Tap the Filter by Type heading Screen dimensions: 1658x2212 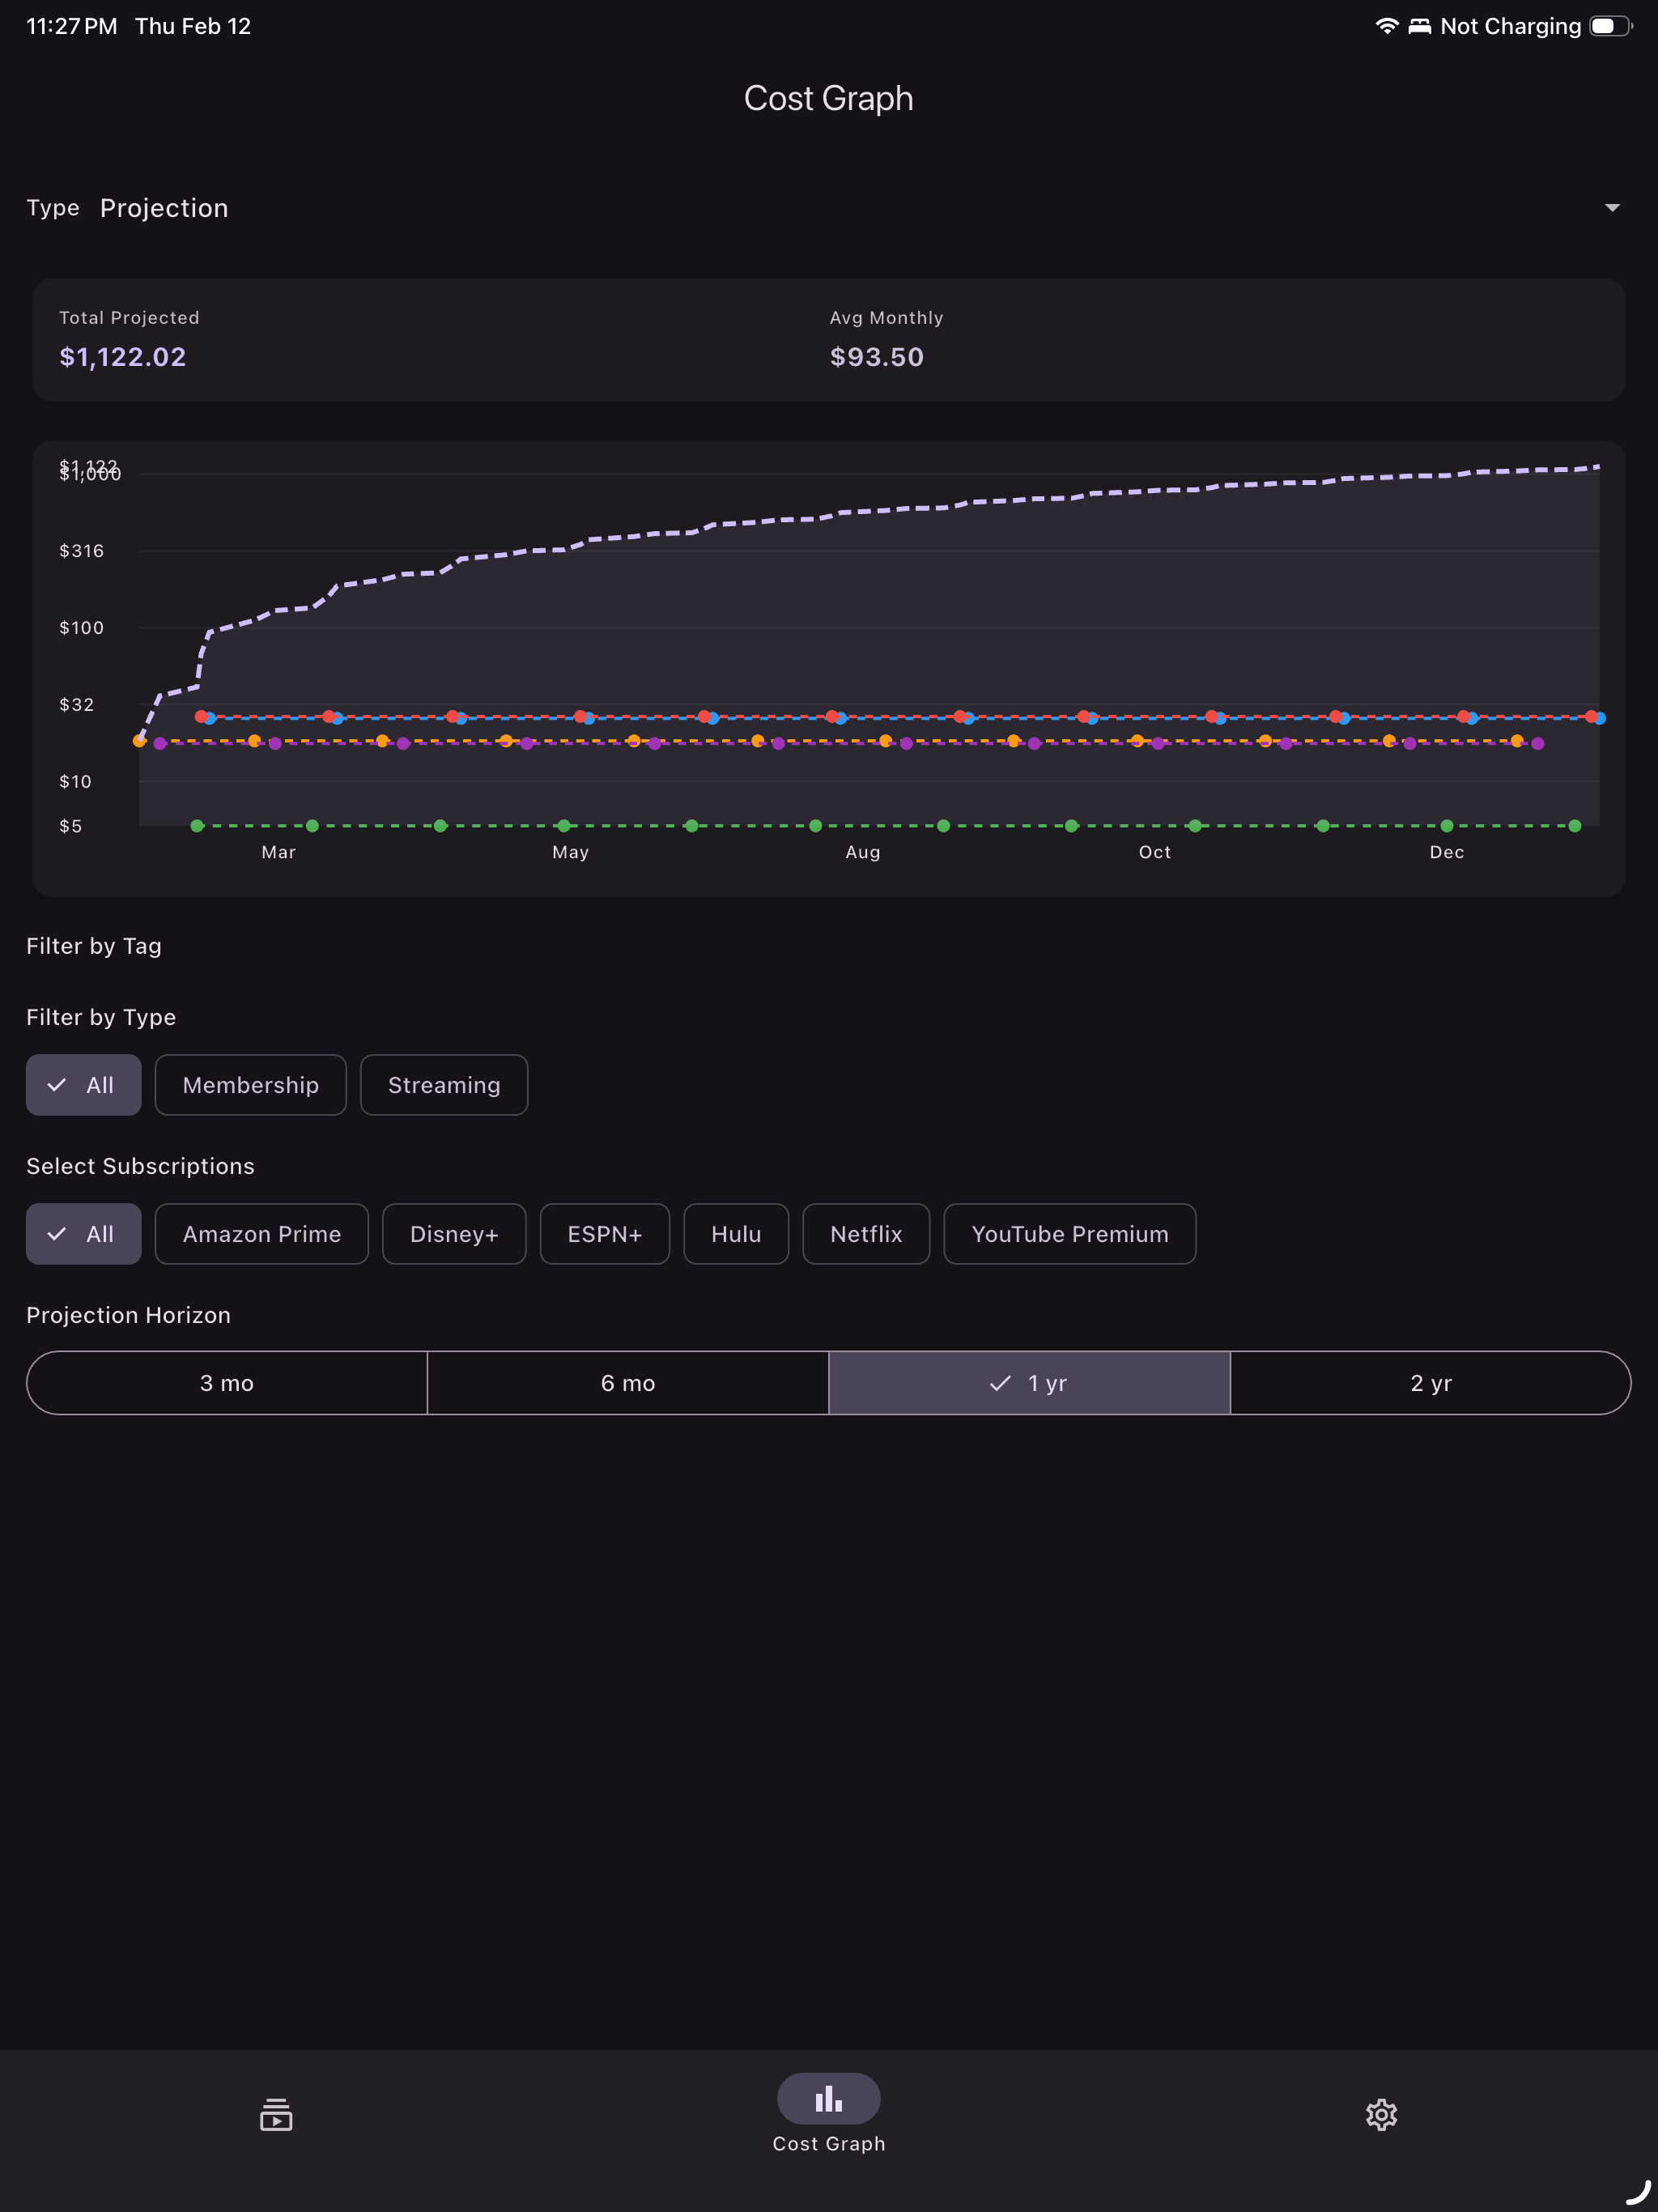101,1017
